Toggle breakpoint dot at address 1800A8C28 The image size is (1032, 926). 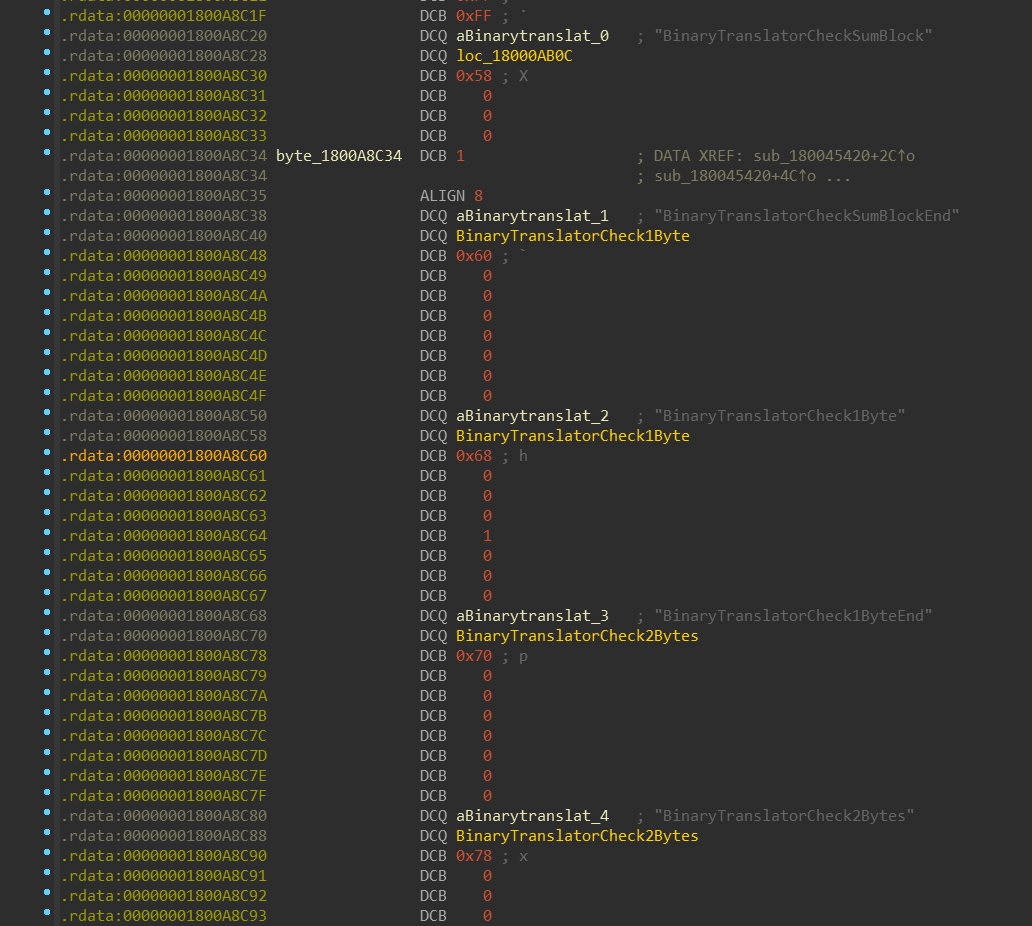[x=47, y=53]
